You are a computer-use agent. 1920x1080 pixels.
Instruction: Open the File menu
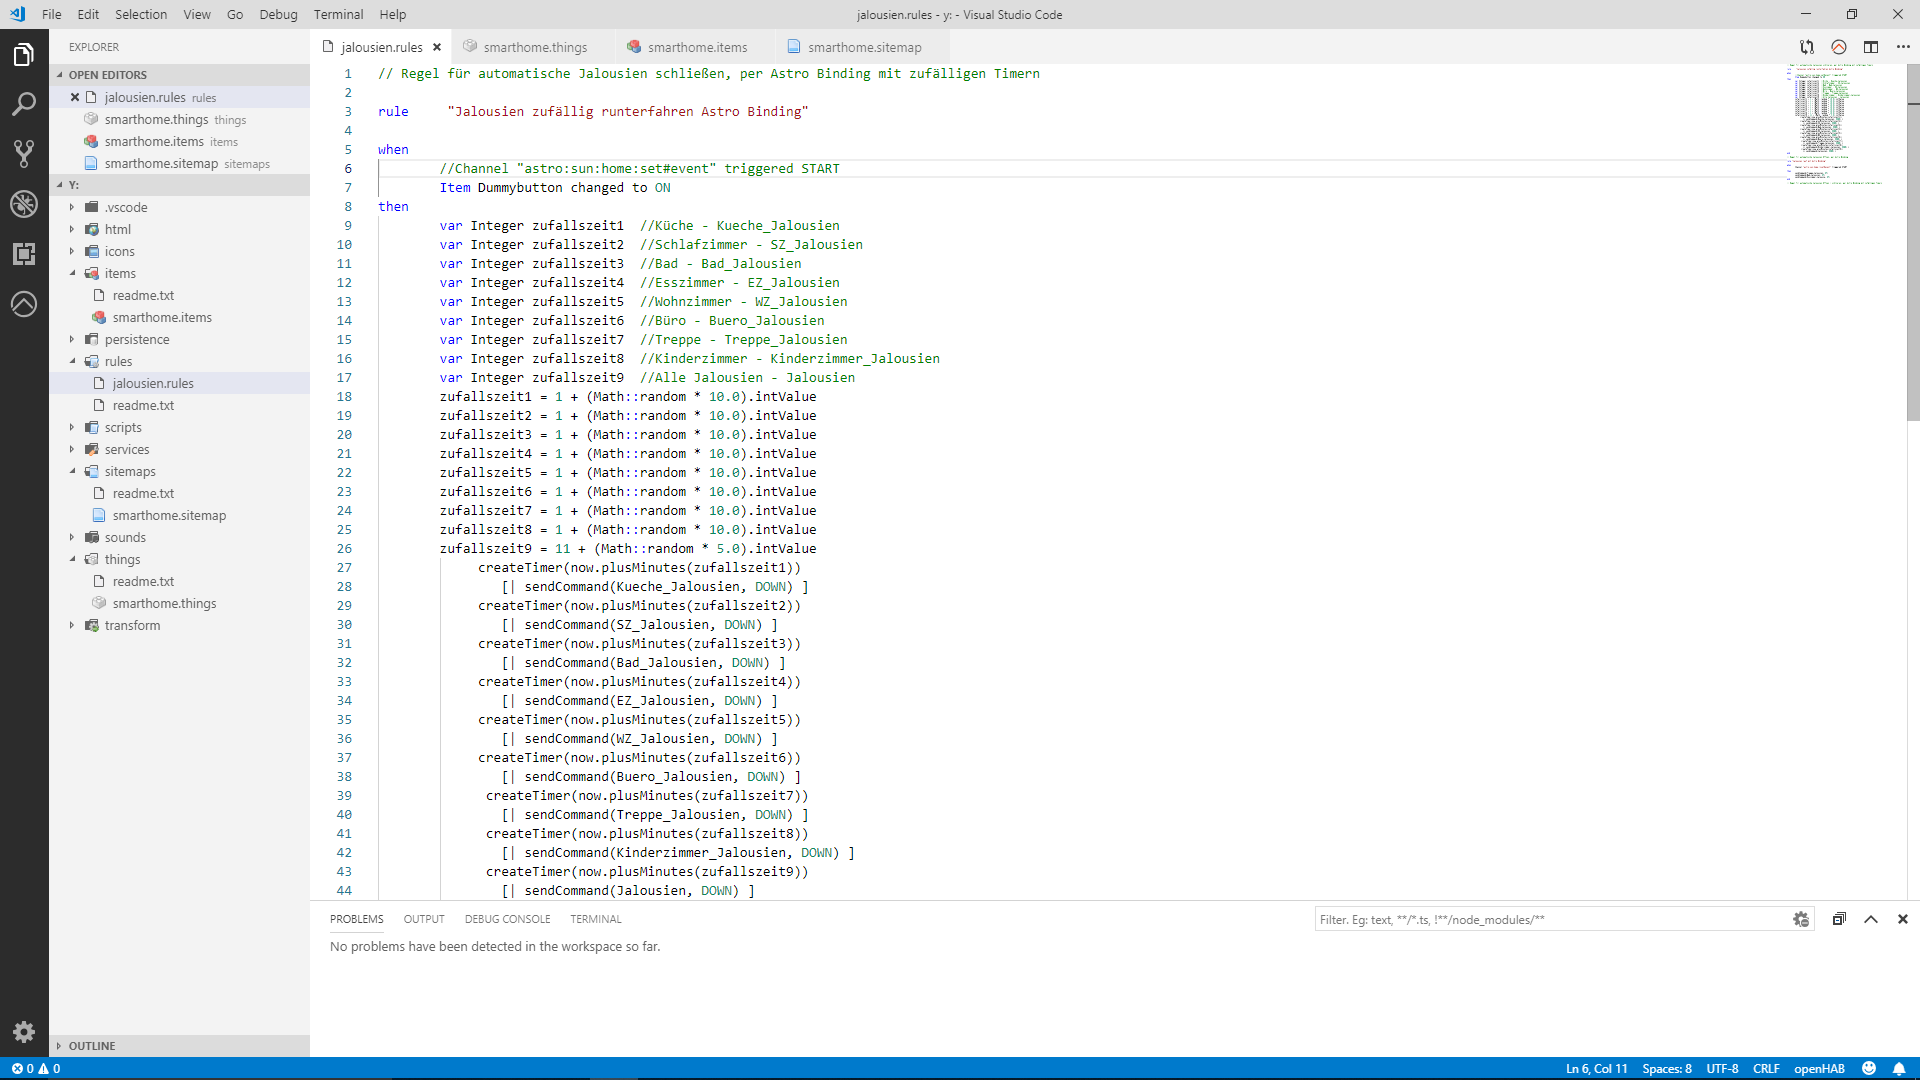52,14
